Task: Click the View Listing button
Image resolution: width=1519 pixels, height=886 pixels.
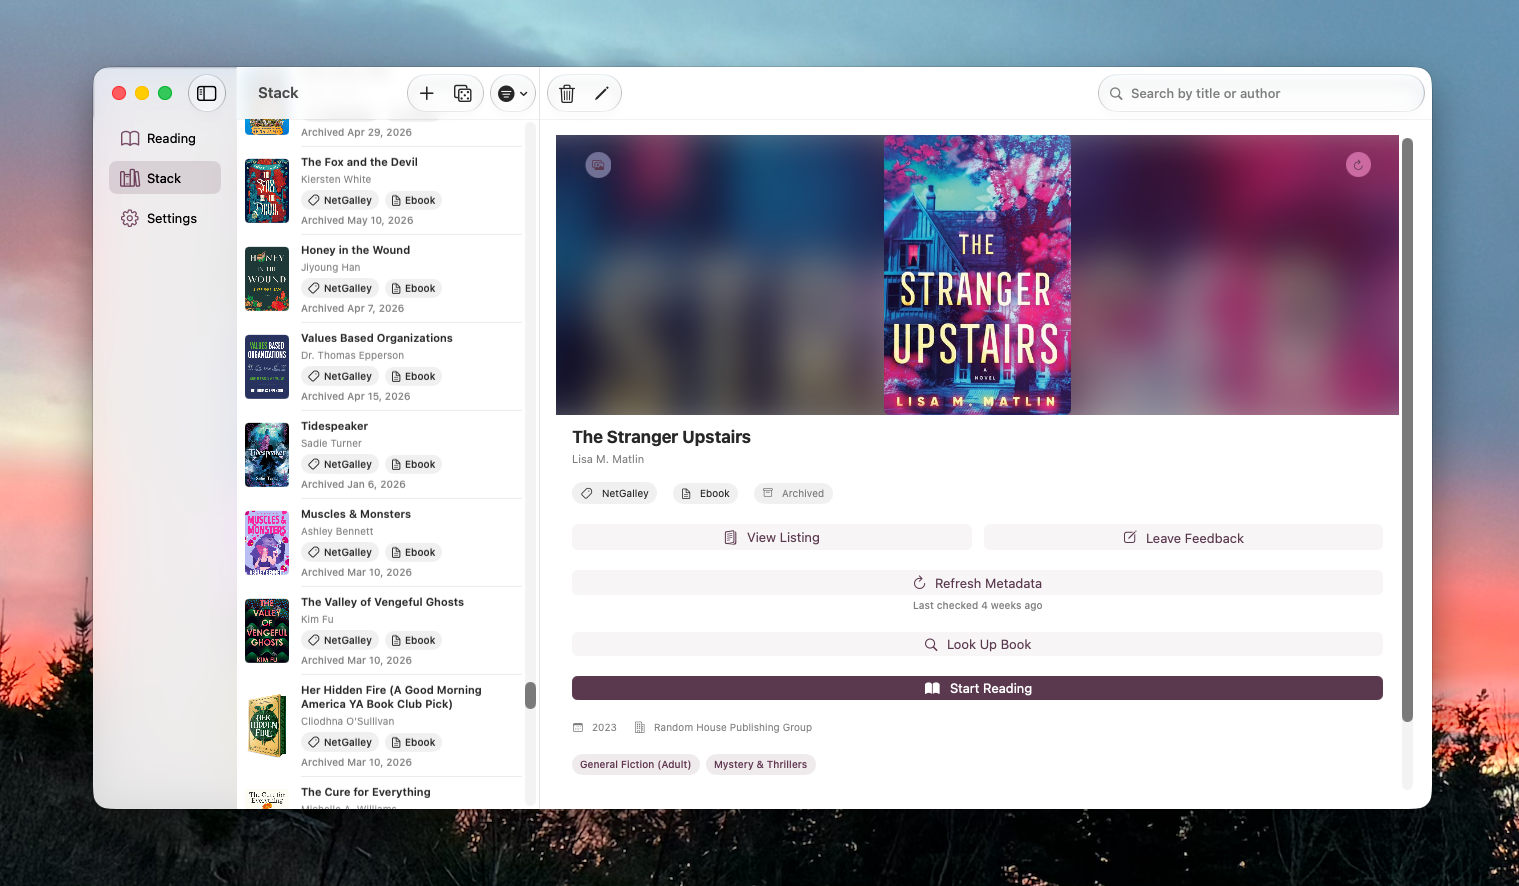Action: (772, 537)
